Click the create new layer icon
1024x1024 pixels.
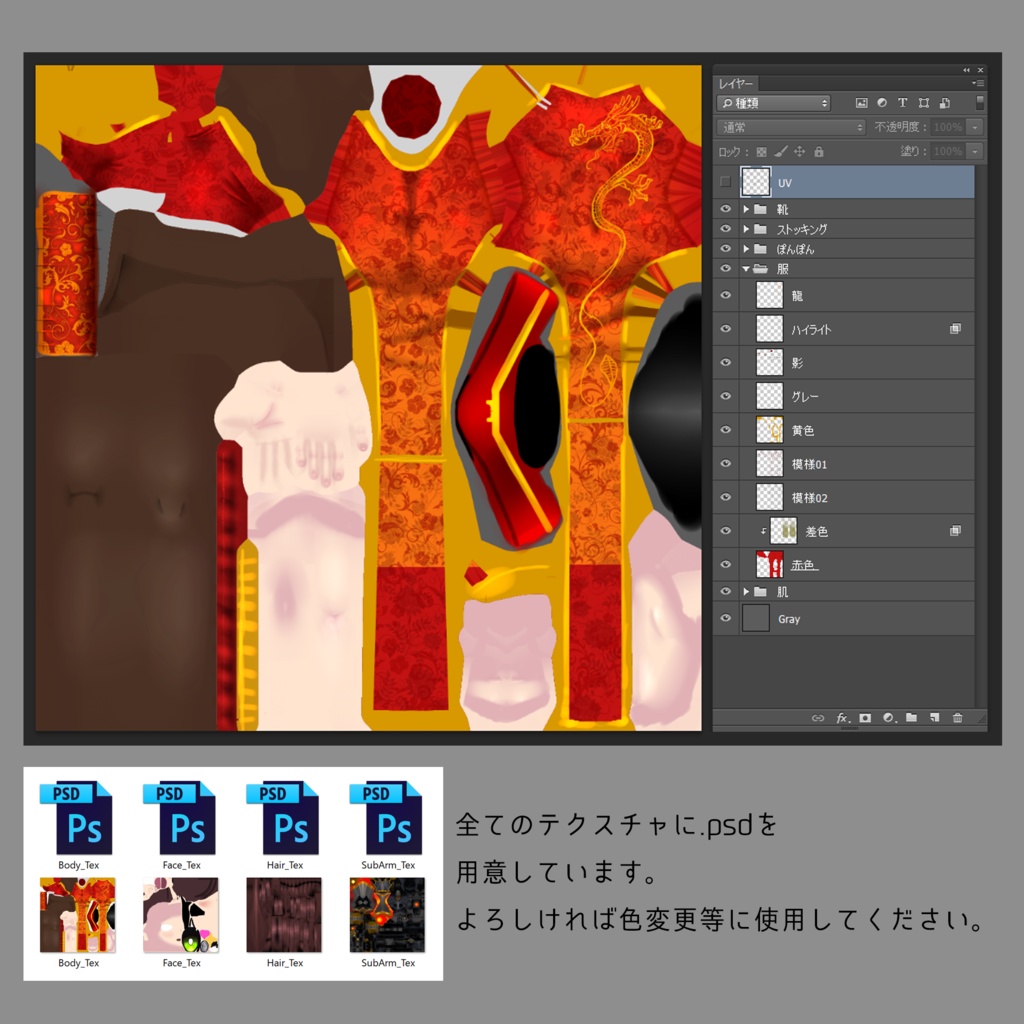[x=934, y=717]
